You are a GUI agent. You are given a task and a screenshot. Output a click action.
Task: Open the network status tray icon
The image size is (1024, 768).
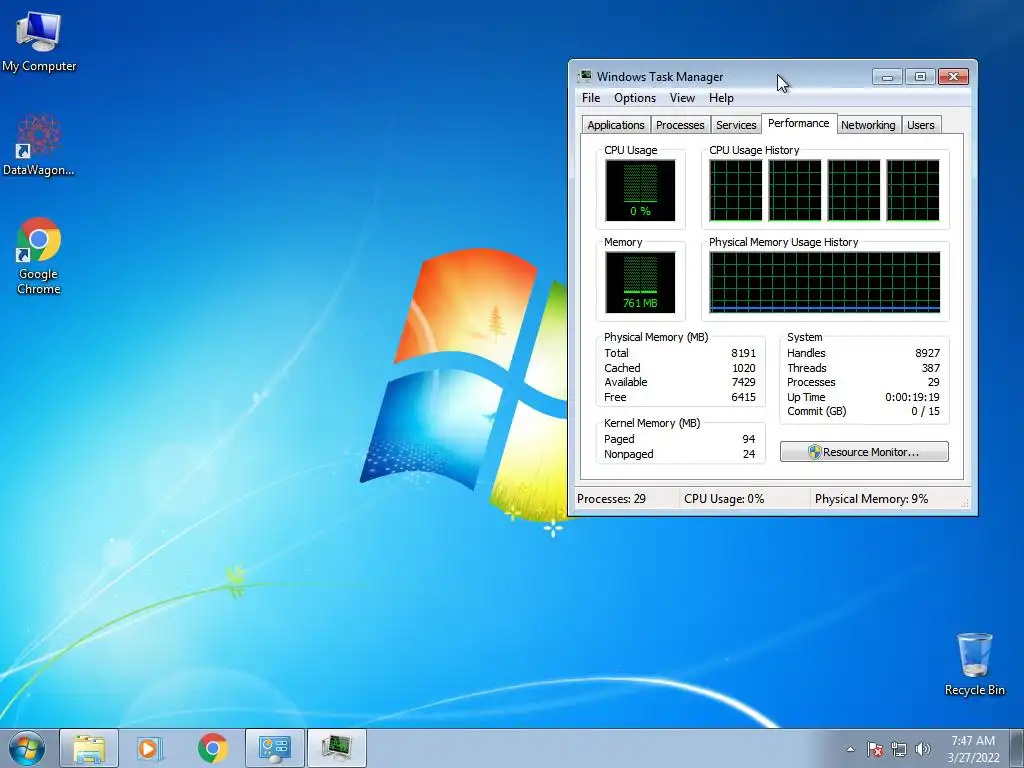899,749
